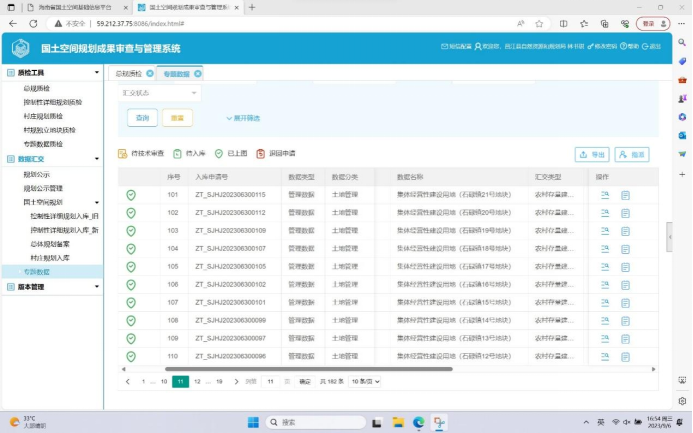693x433 pixels.
Task: Open the 10条/页 page size dropdown
Action: pos(365,381)
